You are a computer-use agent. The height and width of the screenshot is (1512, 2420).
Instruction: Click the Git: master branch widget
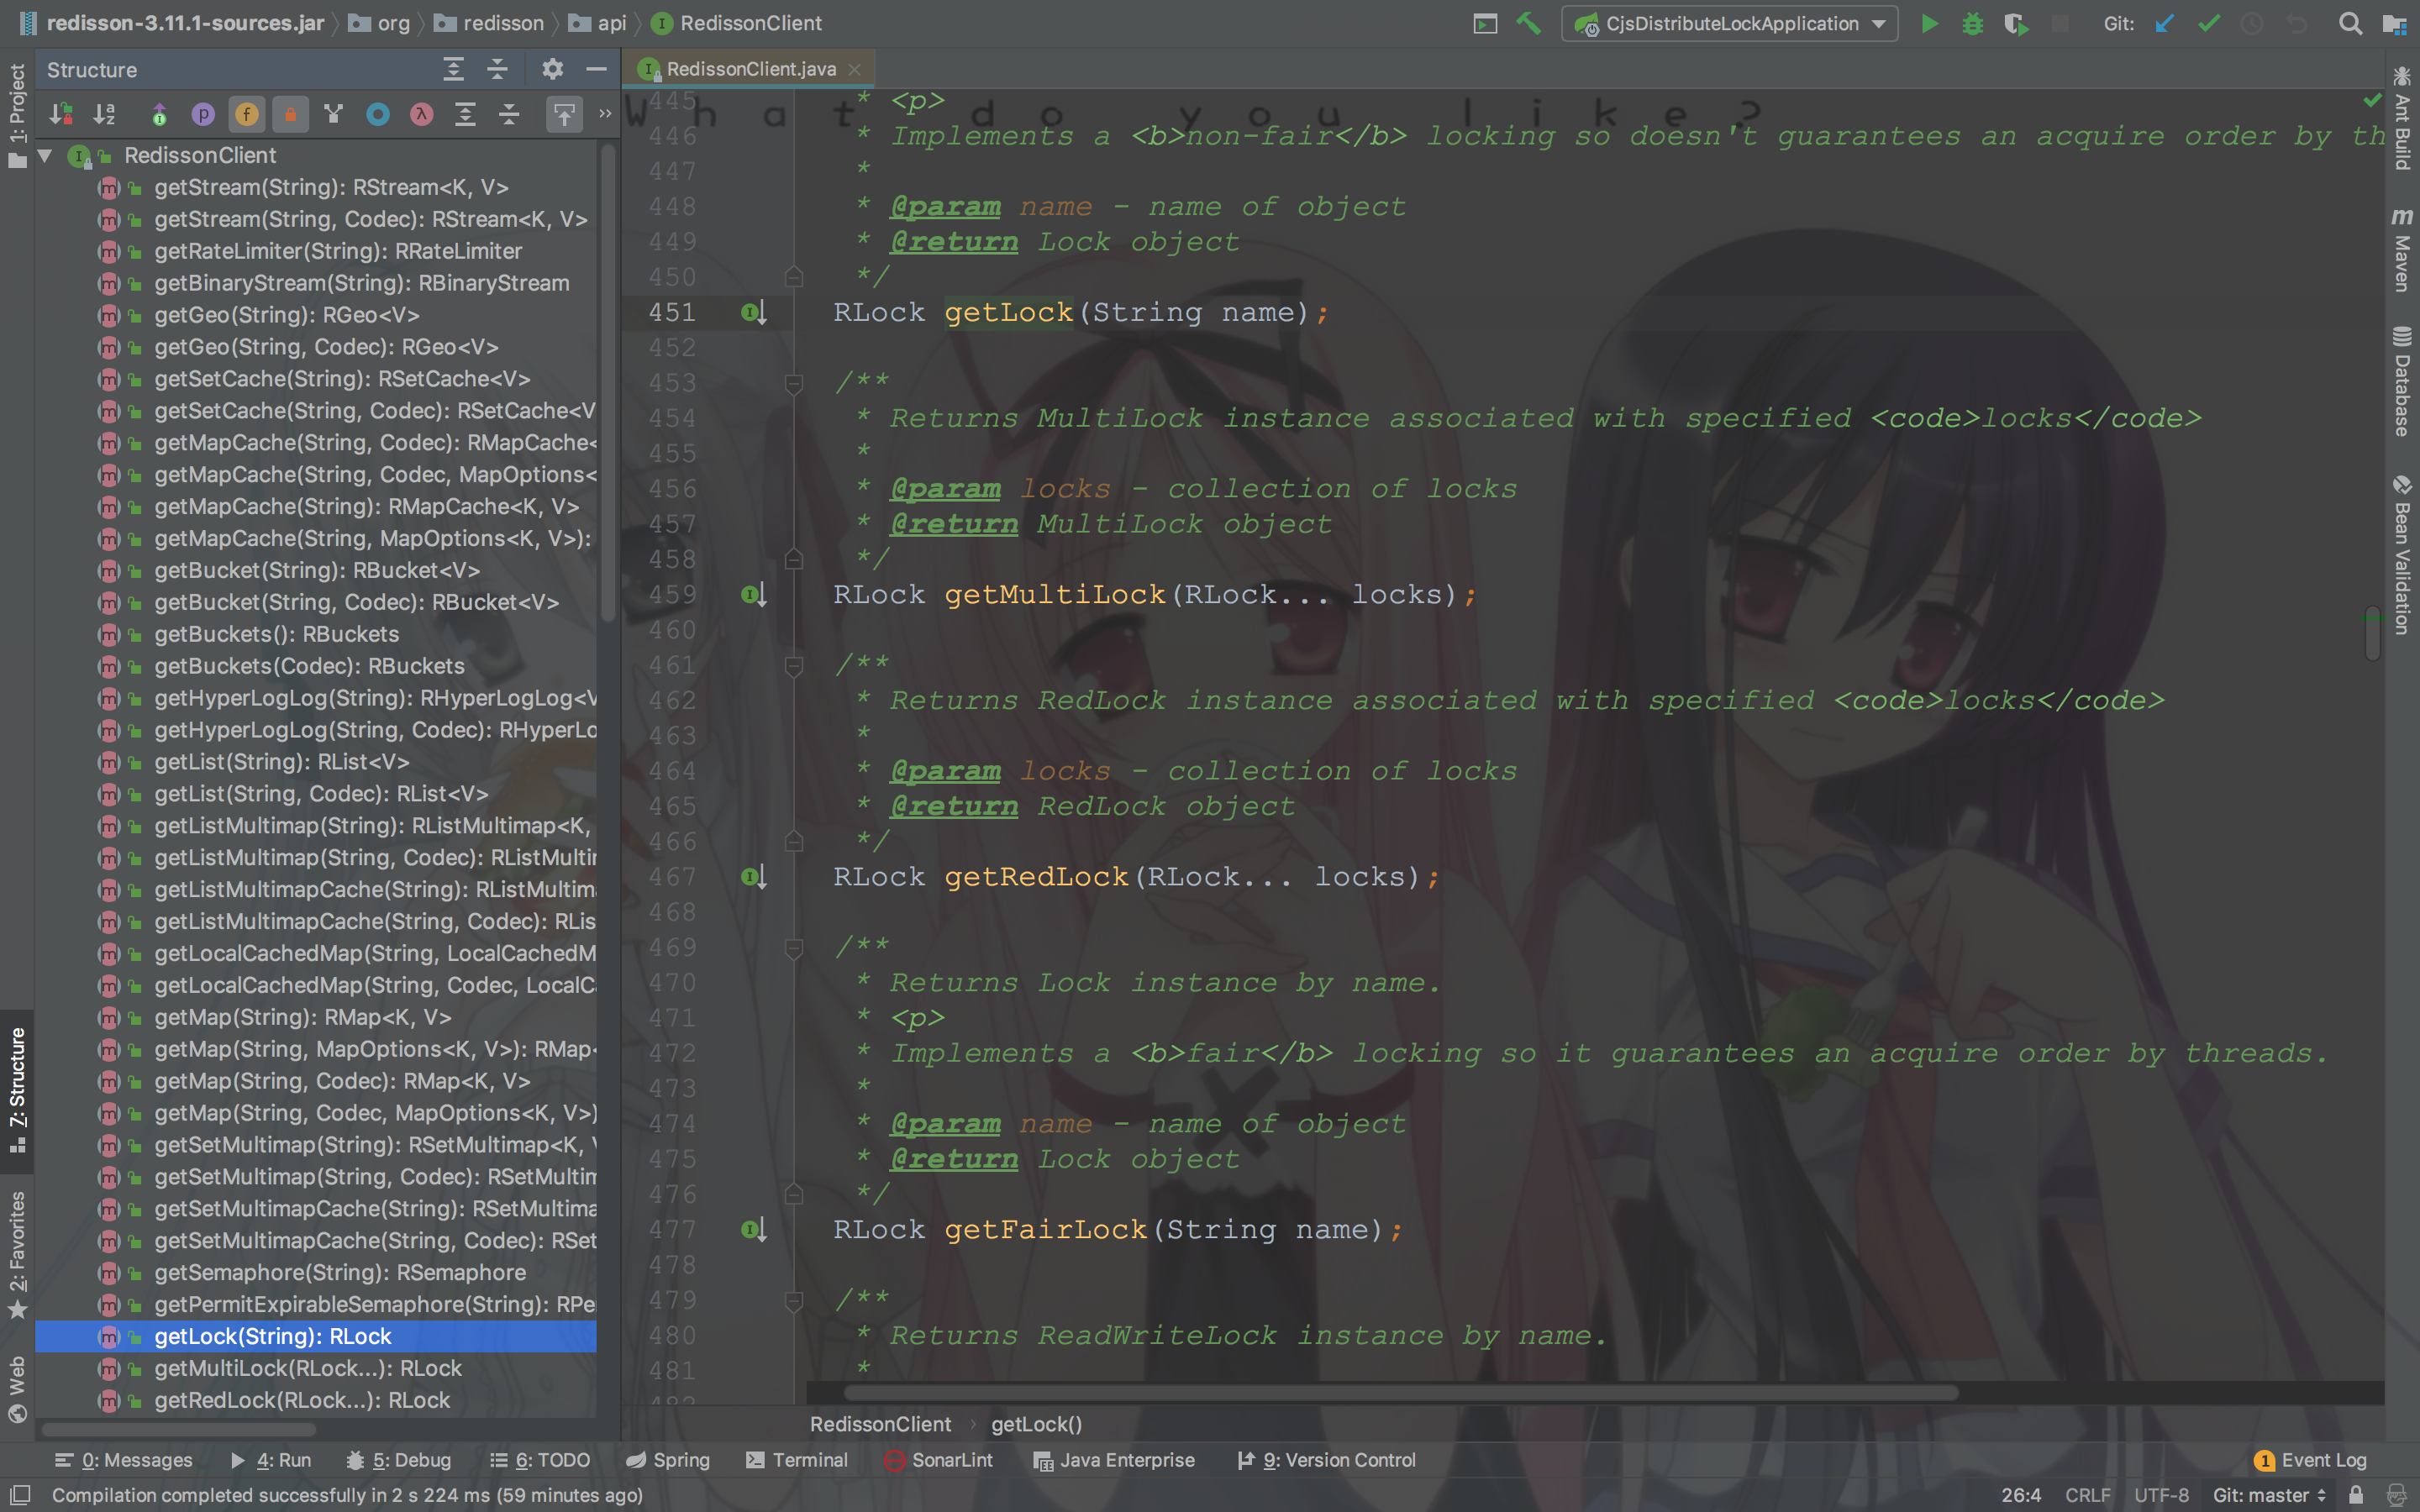[2268, 1495]
